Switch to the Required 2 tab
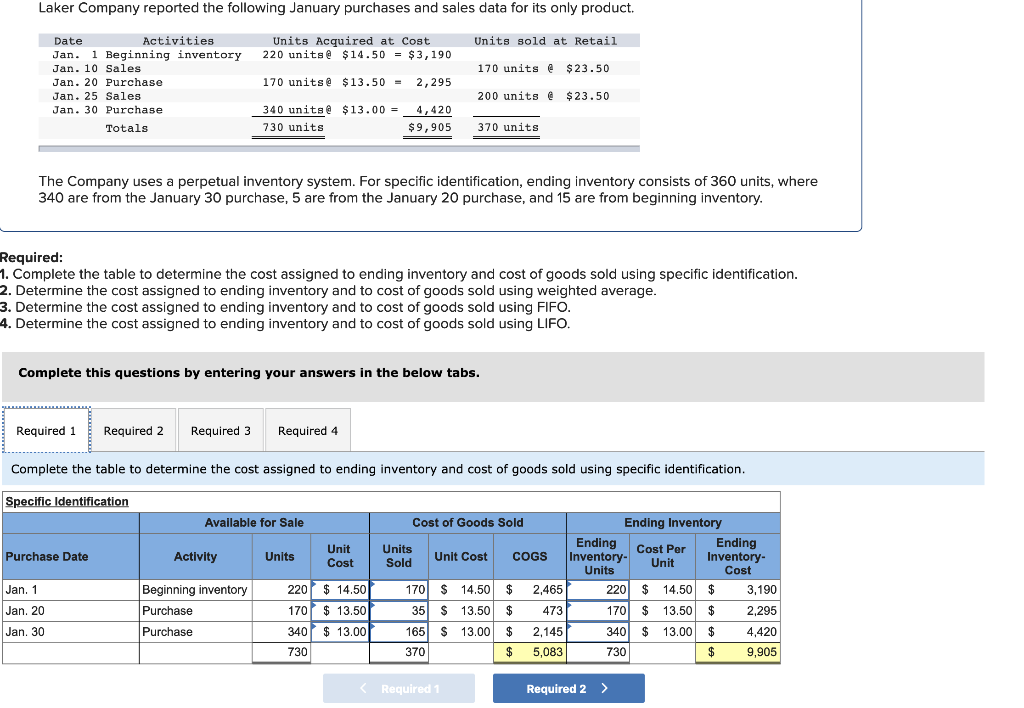Viewport: 1024px width, 708px height. 134,429
